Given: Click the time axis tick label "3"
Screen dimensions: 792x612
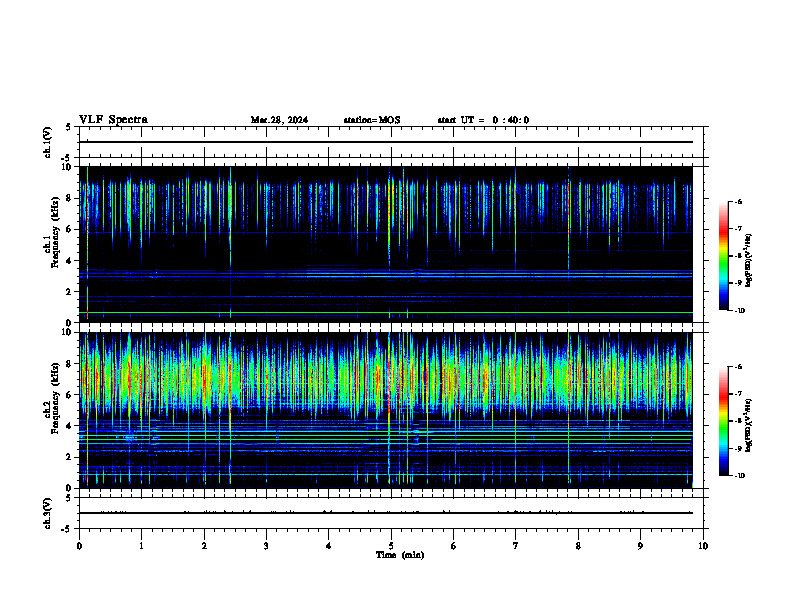Looking at the screenshot, I should click(266, 546).
